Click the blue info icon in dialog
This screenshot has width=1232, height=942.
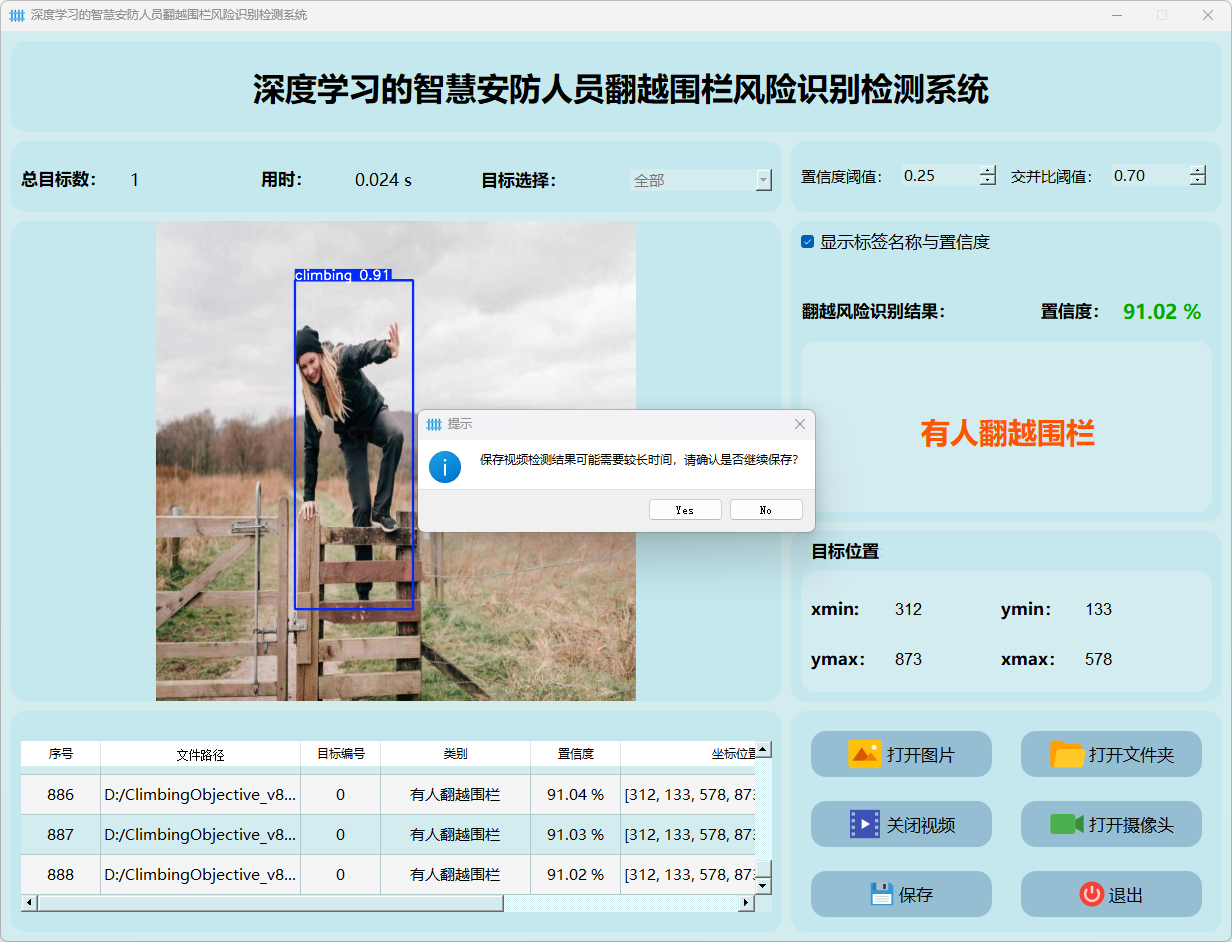(445, 466)
